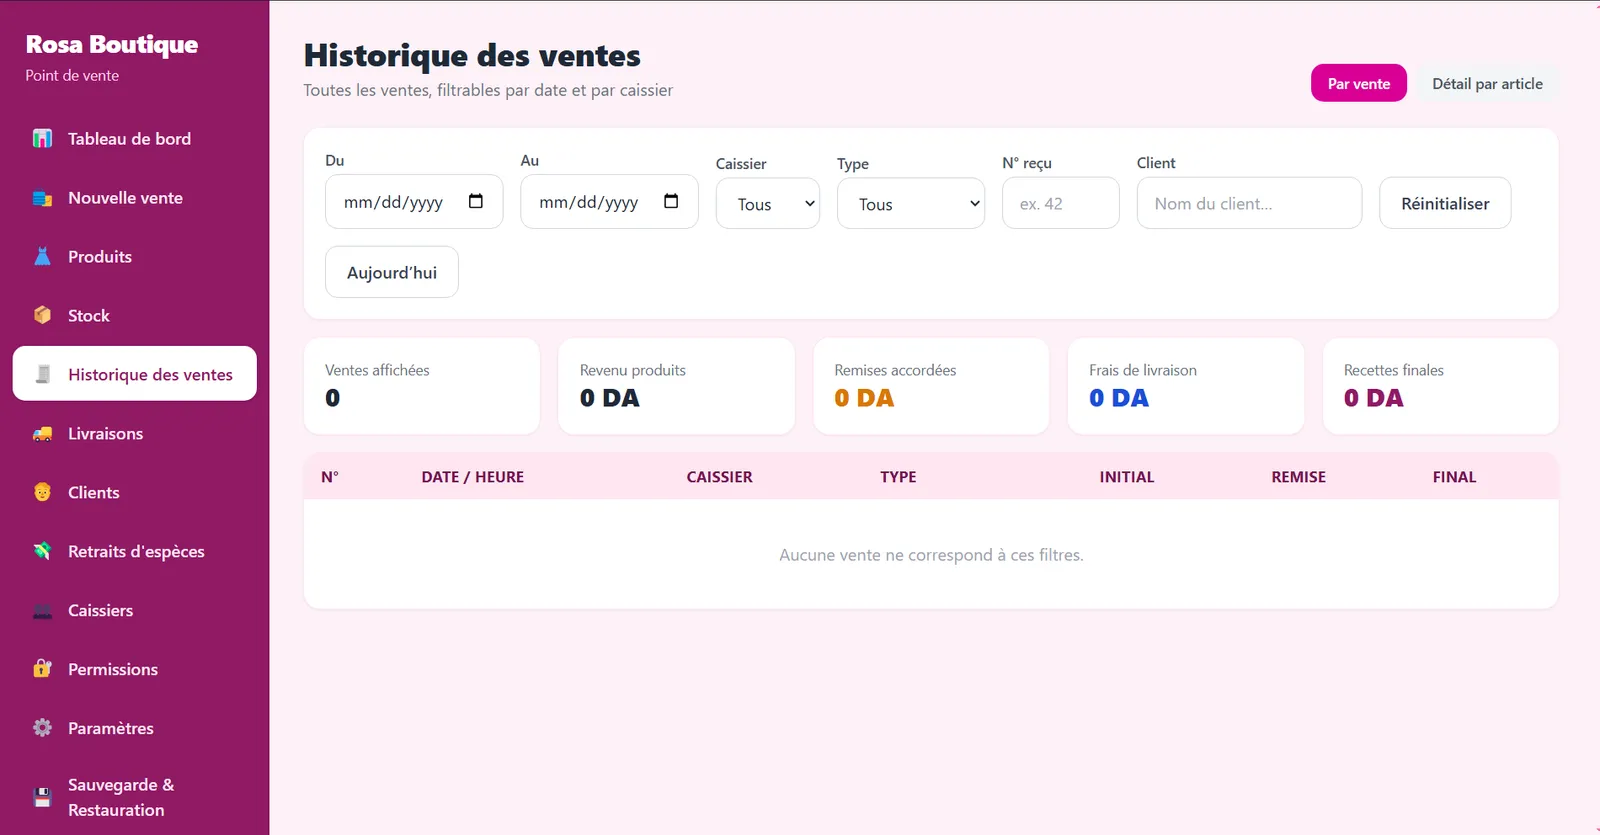
Task: Click the Rosa Boutique logo title
Action: 112,44
